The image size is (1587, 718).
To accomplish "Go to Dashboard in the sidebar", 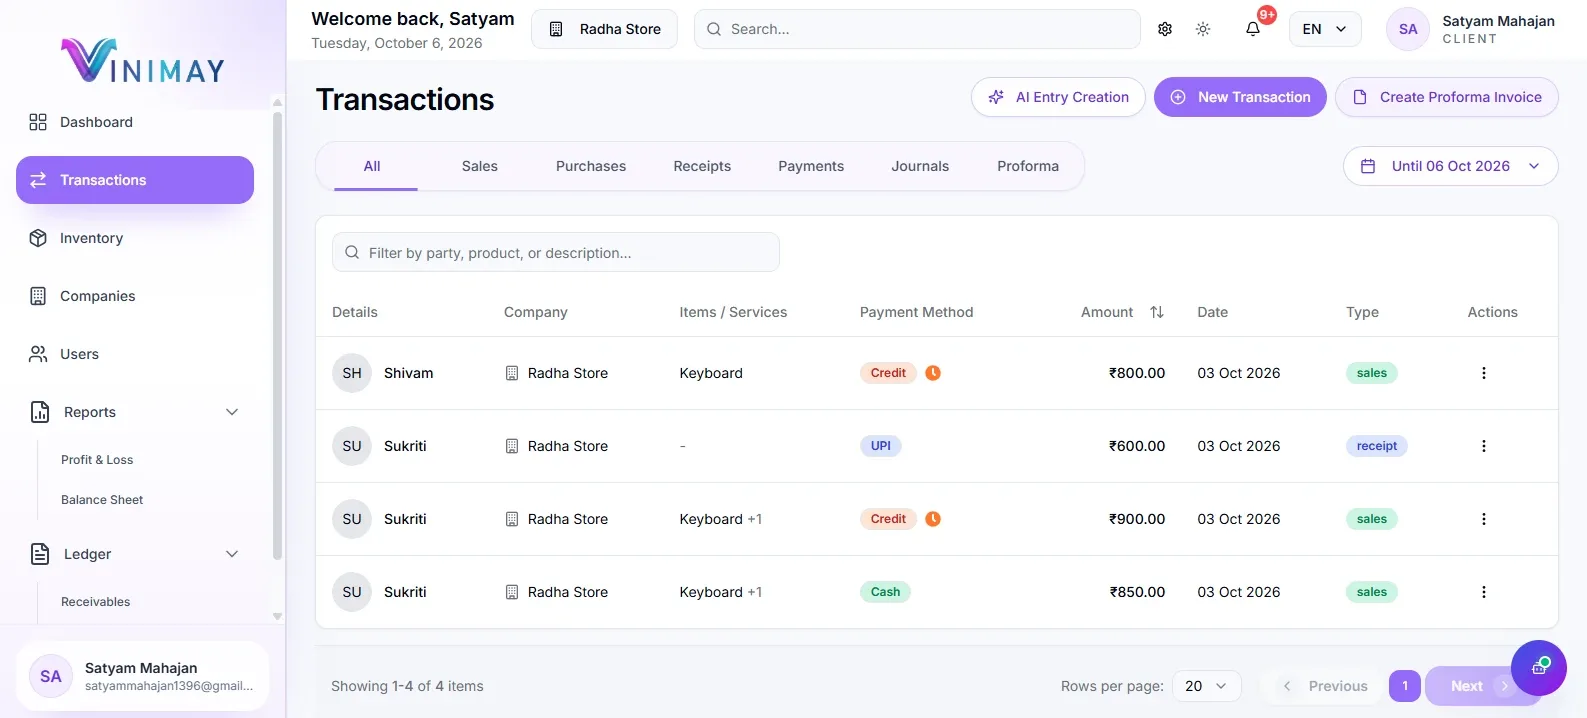I will [x=135, y=122].
